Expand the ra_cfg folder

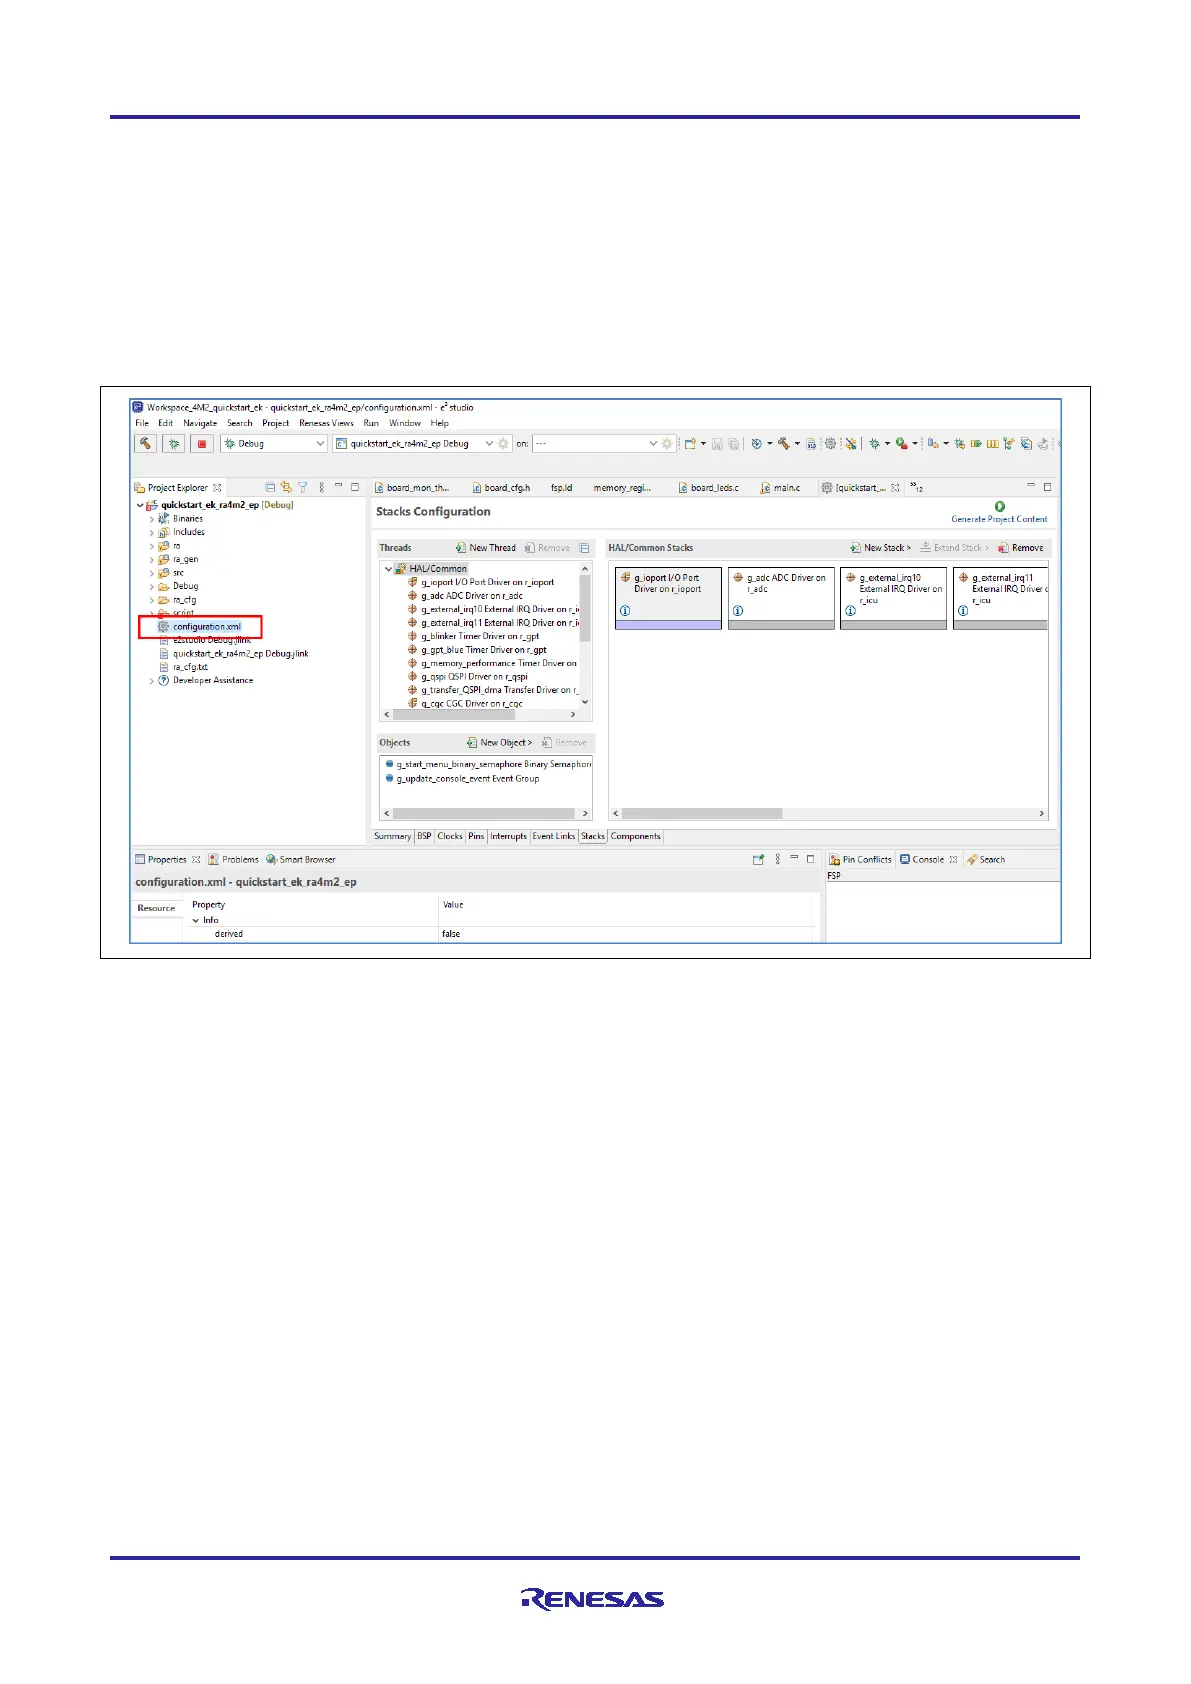tap(152, 600)
